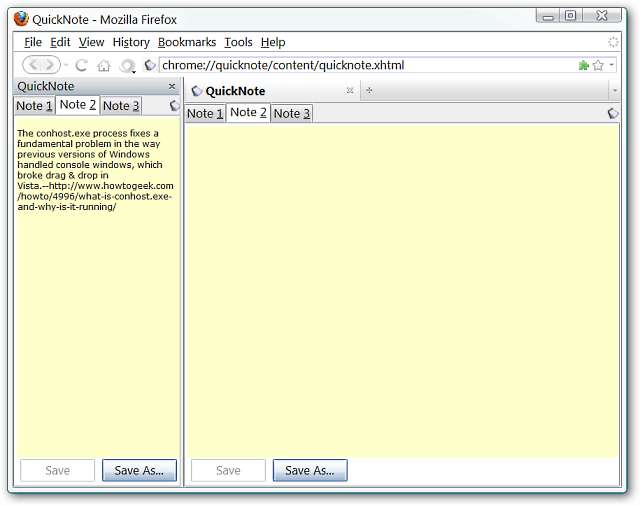Click Save As... in main panel
The width and height of the screenshot is (640, 506).
[310, 470]
